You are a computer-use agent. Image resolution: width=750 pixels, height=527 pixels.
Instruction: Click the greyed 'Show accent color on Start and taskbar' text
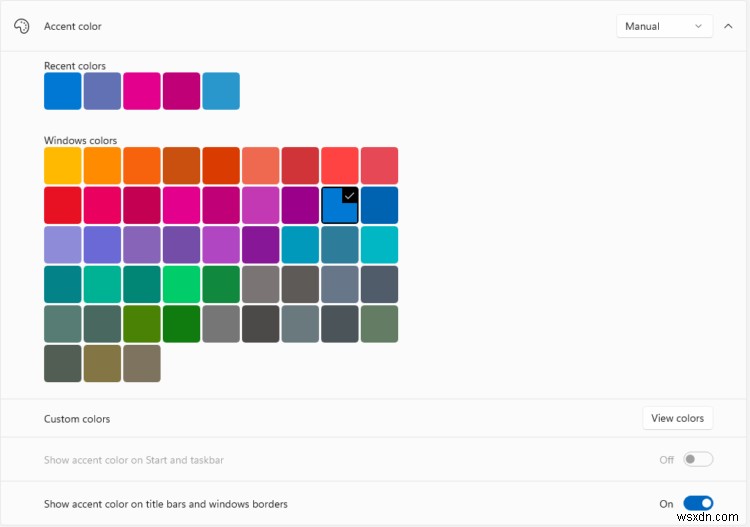(134, 460)
